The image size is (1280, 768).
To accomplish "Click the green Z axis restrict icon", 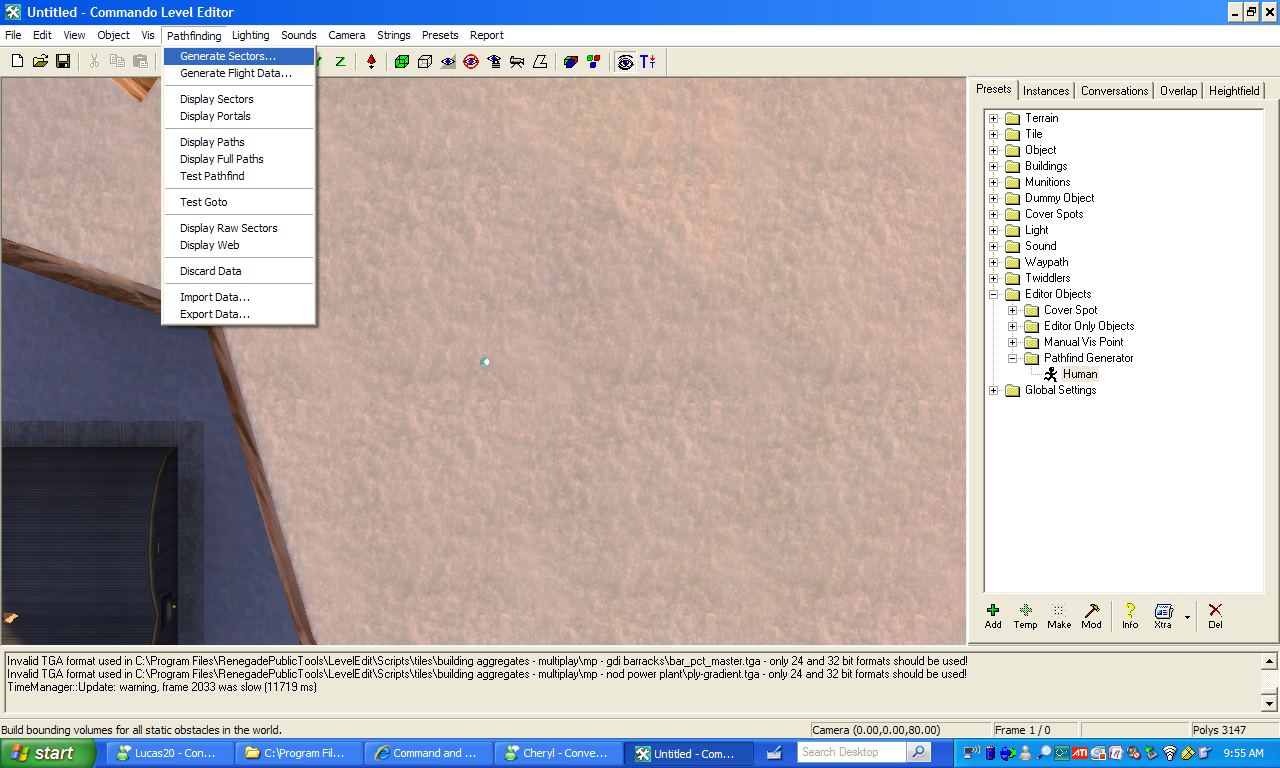I will 340,61.
